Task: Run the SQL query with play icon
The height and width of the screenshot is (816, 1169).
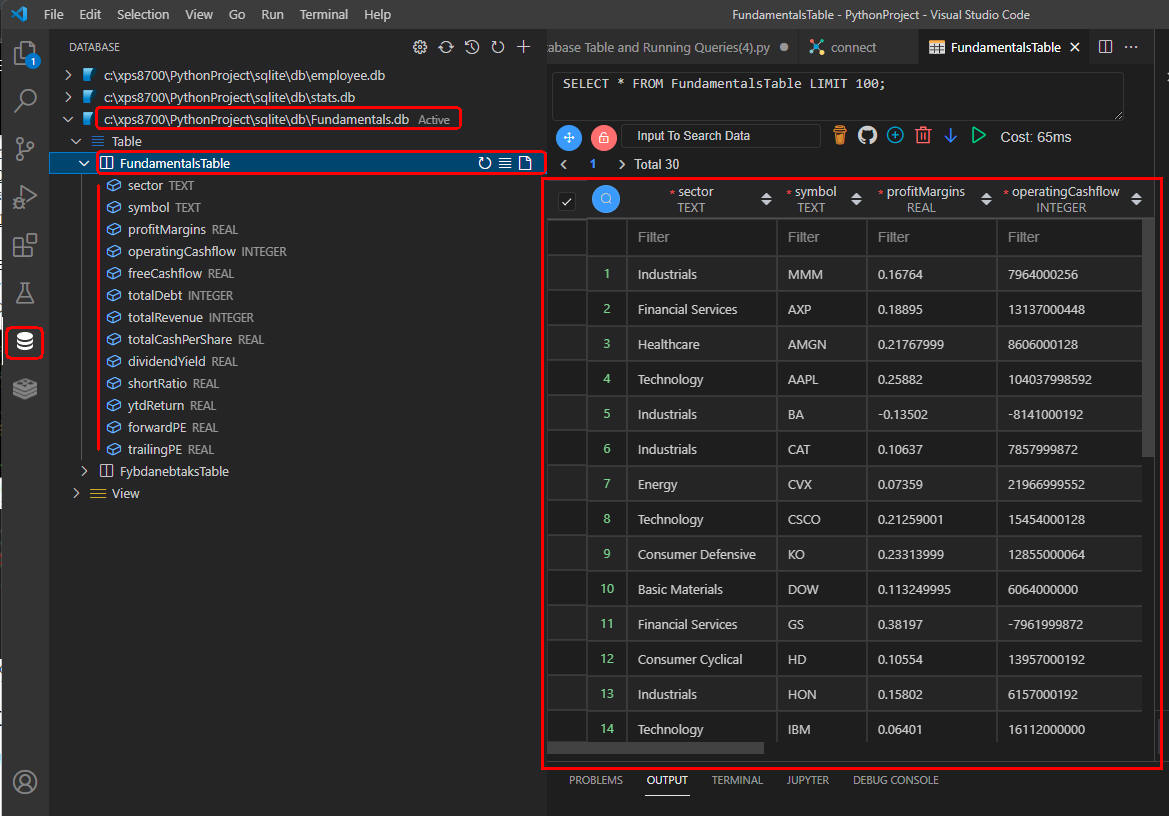Action: click(978, 136)
